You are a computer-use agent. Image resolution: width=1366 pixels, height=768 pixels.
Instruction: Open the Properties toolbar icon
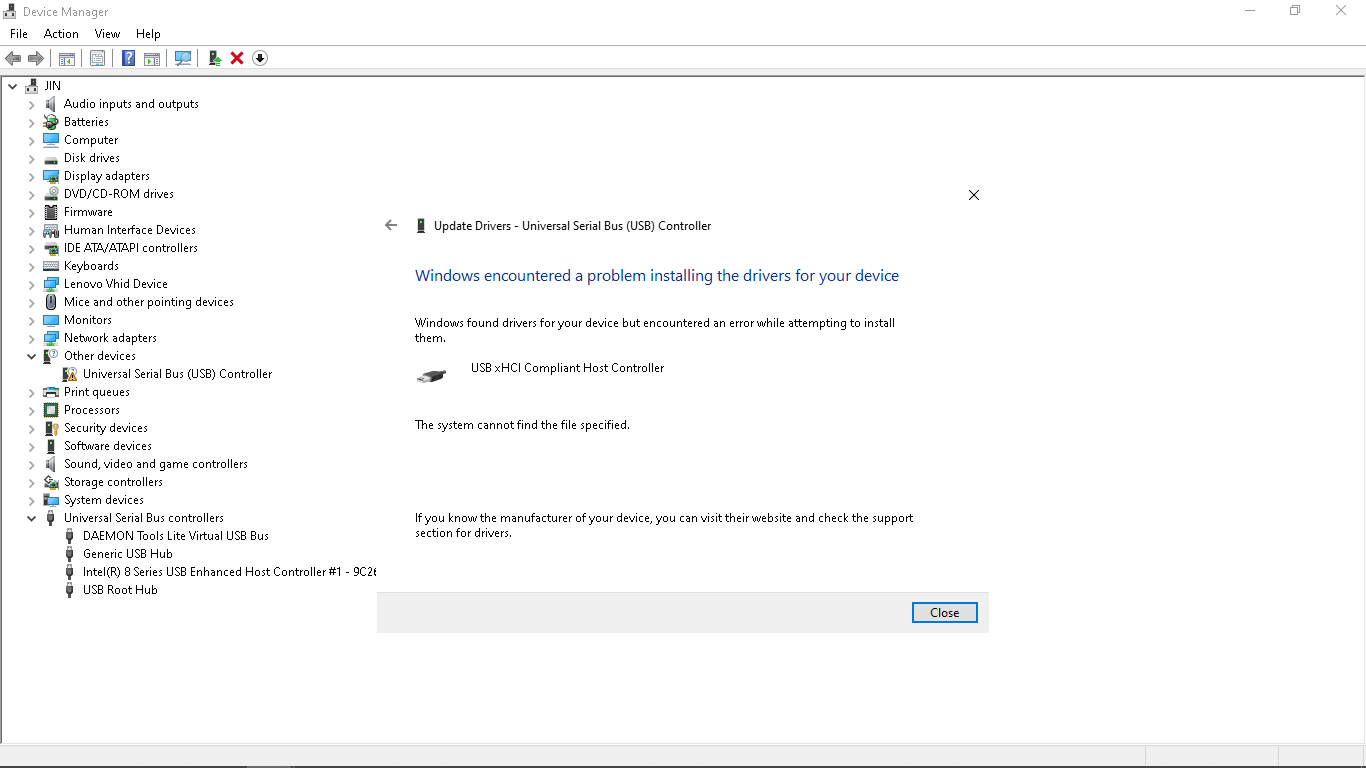[x=97, y=58]
